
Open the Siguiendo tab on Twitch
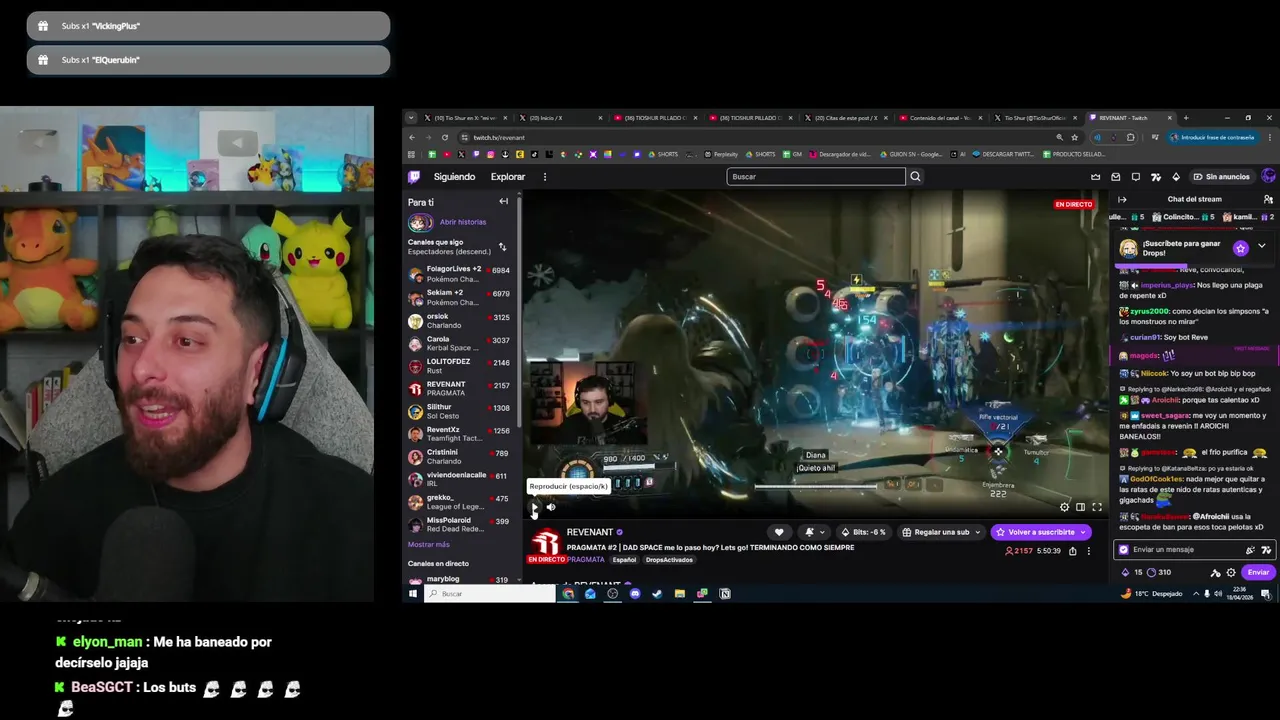(454, 177)
